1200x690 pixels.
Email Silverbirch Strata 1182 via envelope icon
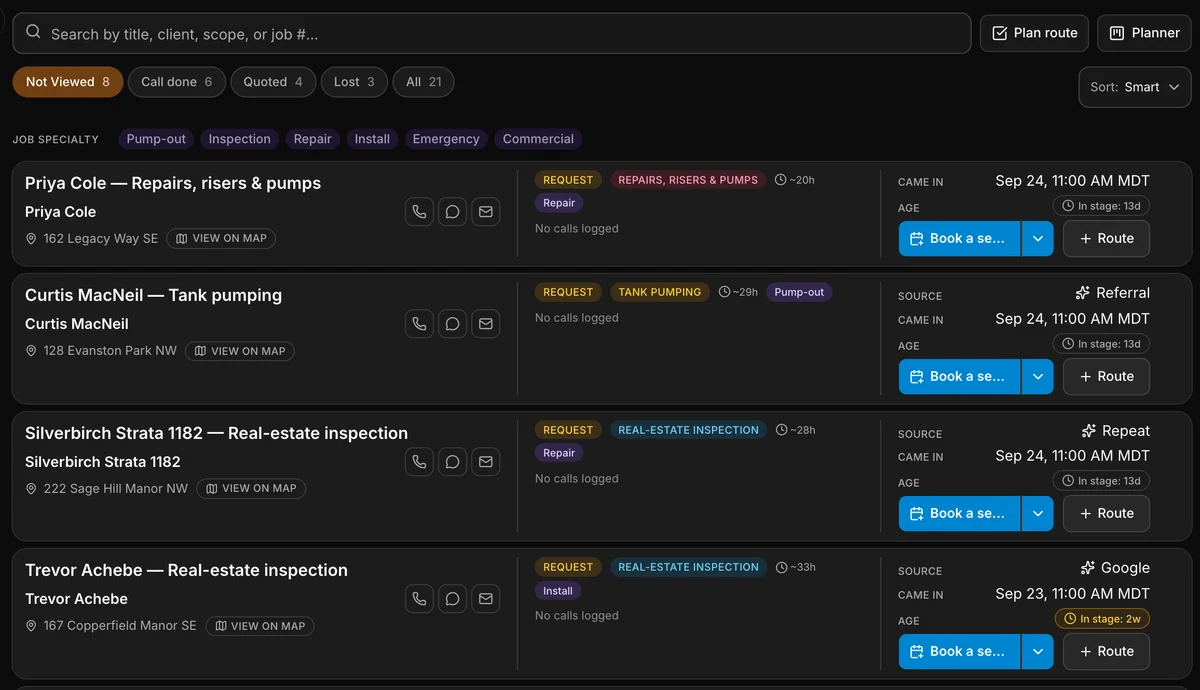(485, 462)
